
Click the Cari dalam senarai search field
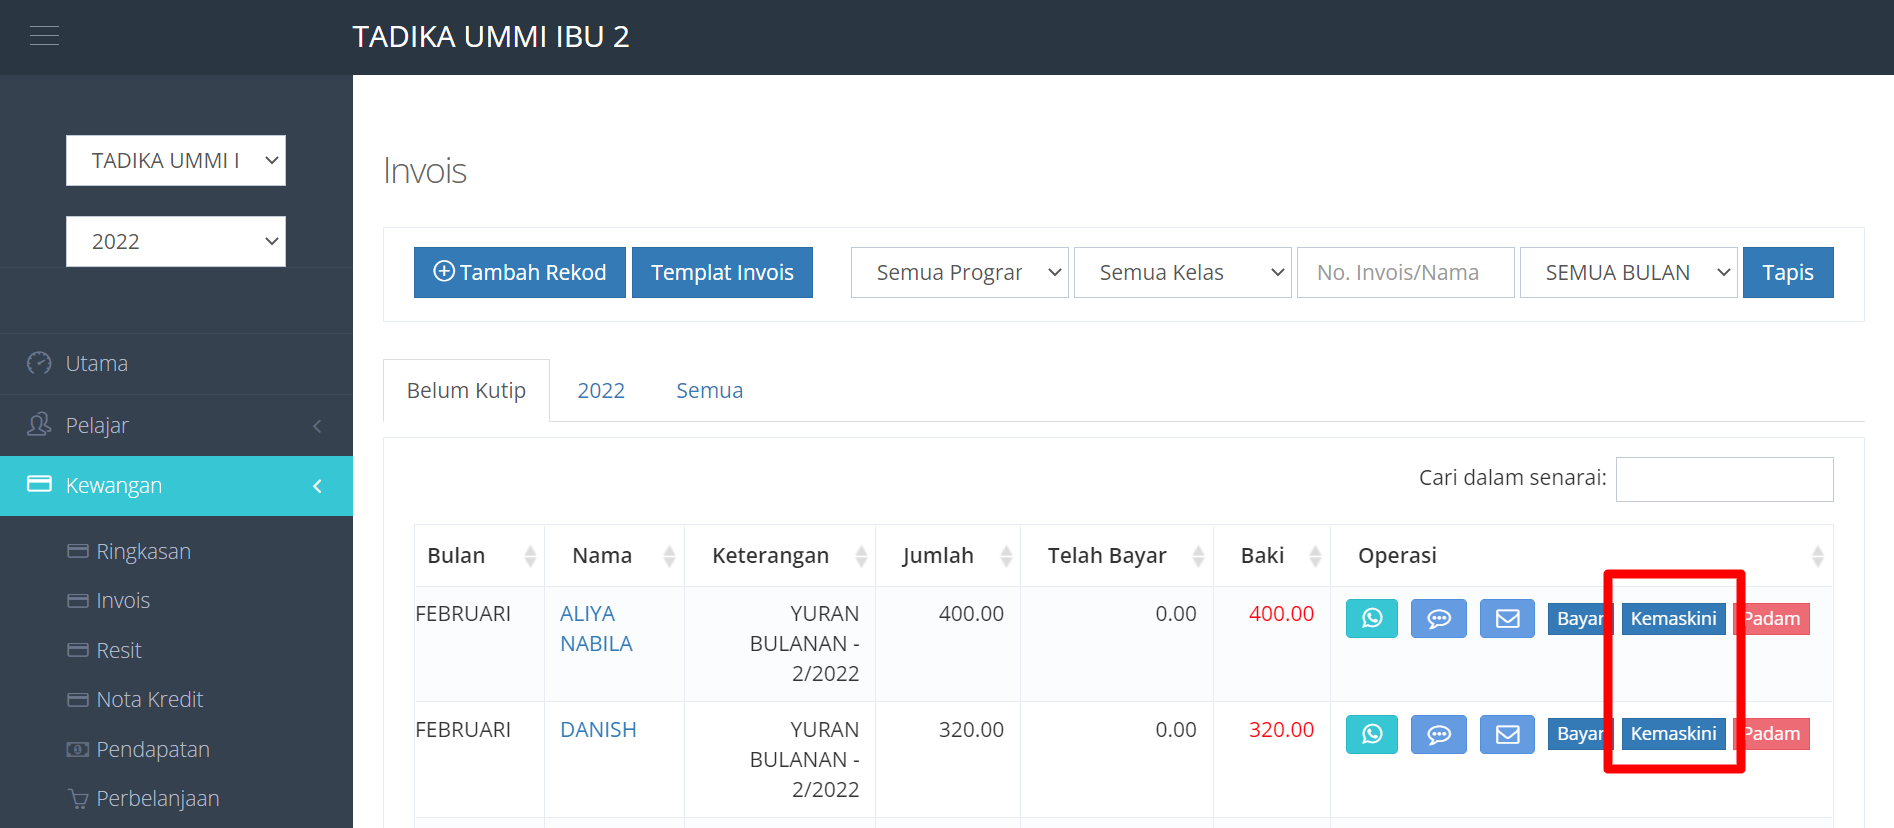point(1724,480)
